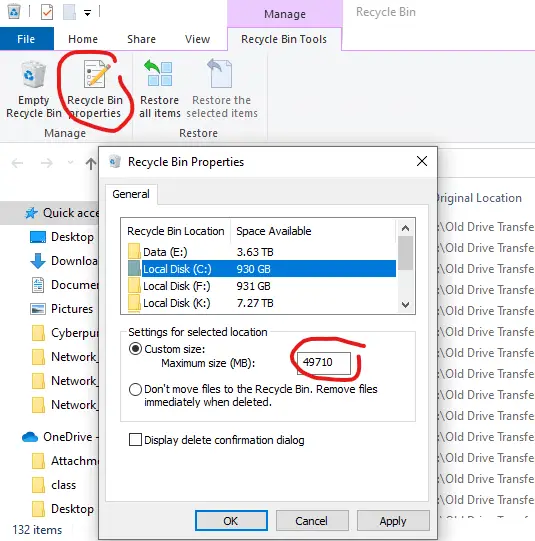
Task: Click Restore the selected items button
Action: click(x=222, y=90)
